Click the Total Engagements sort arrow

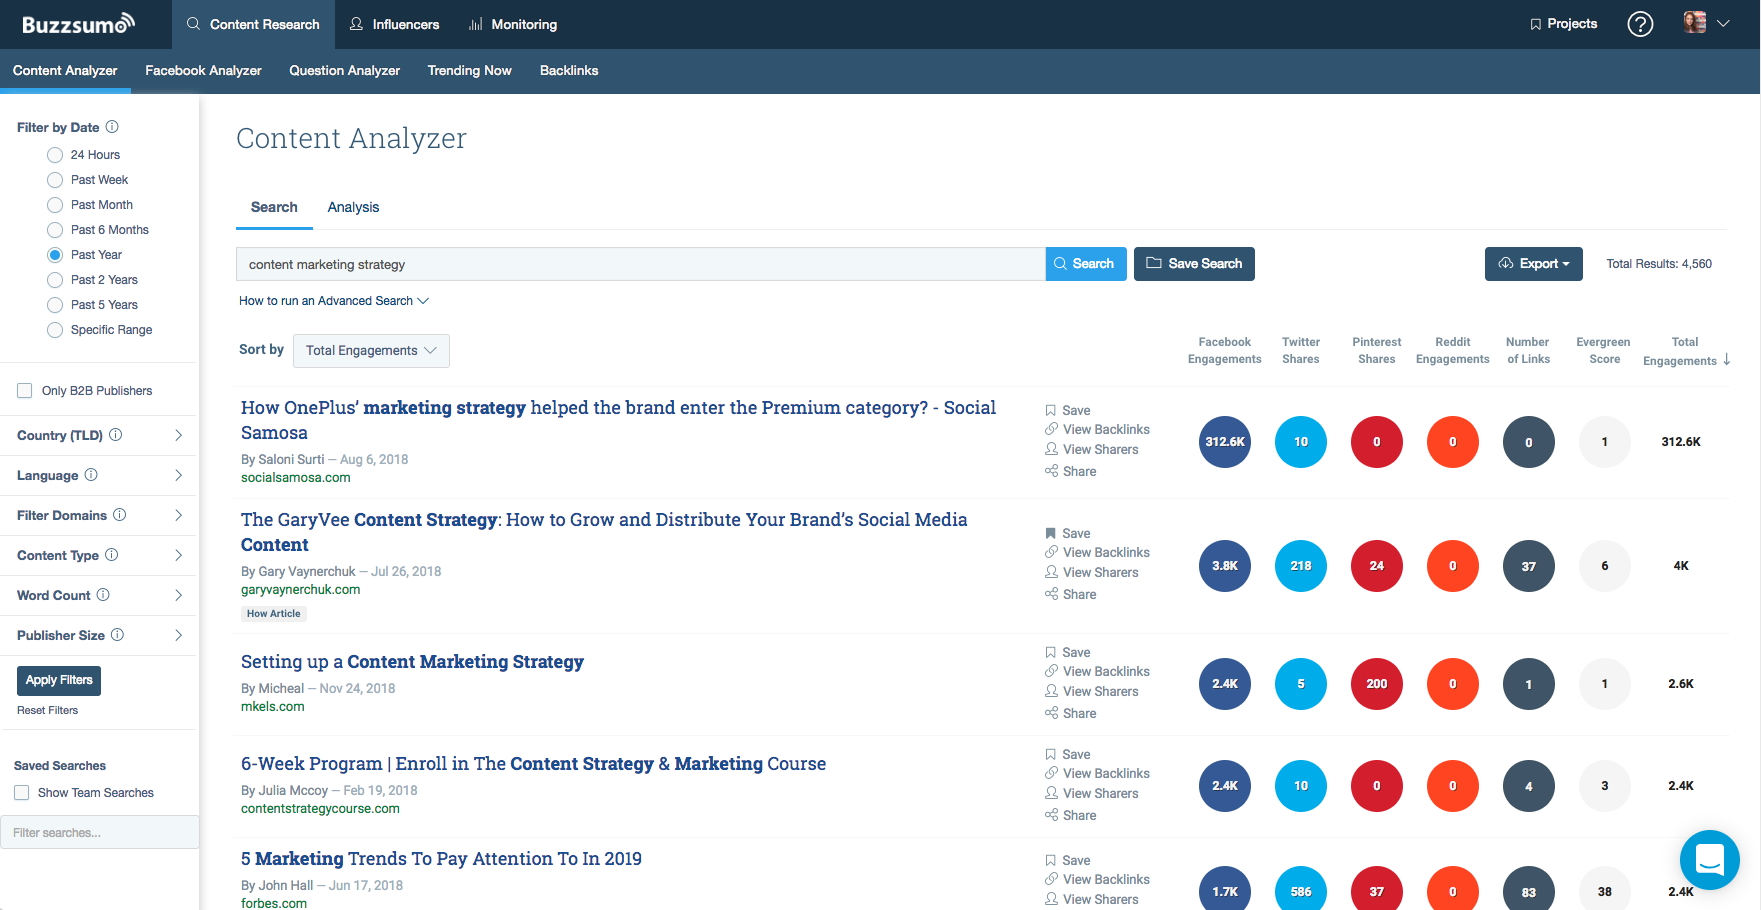point(1727,360)
